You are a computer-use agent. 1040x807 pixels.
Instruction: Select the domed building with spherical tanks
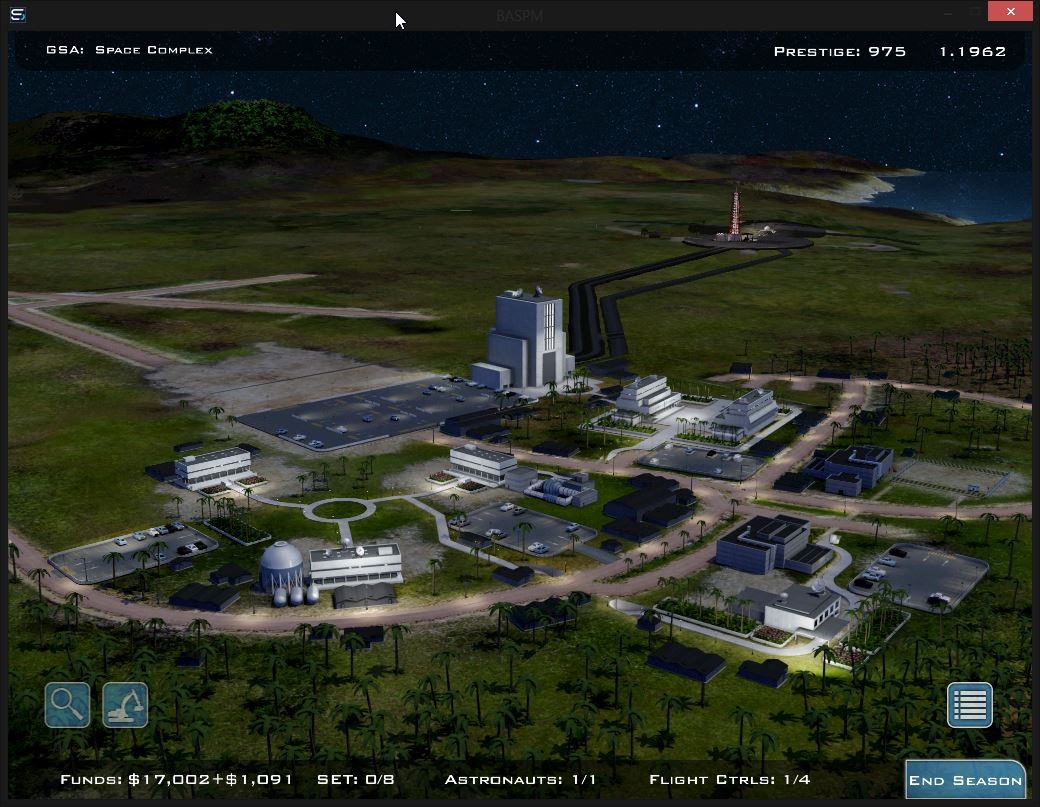pos(284,574)
